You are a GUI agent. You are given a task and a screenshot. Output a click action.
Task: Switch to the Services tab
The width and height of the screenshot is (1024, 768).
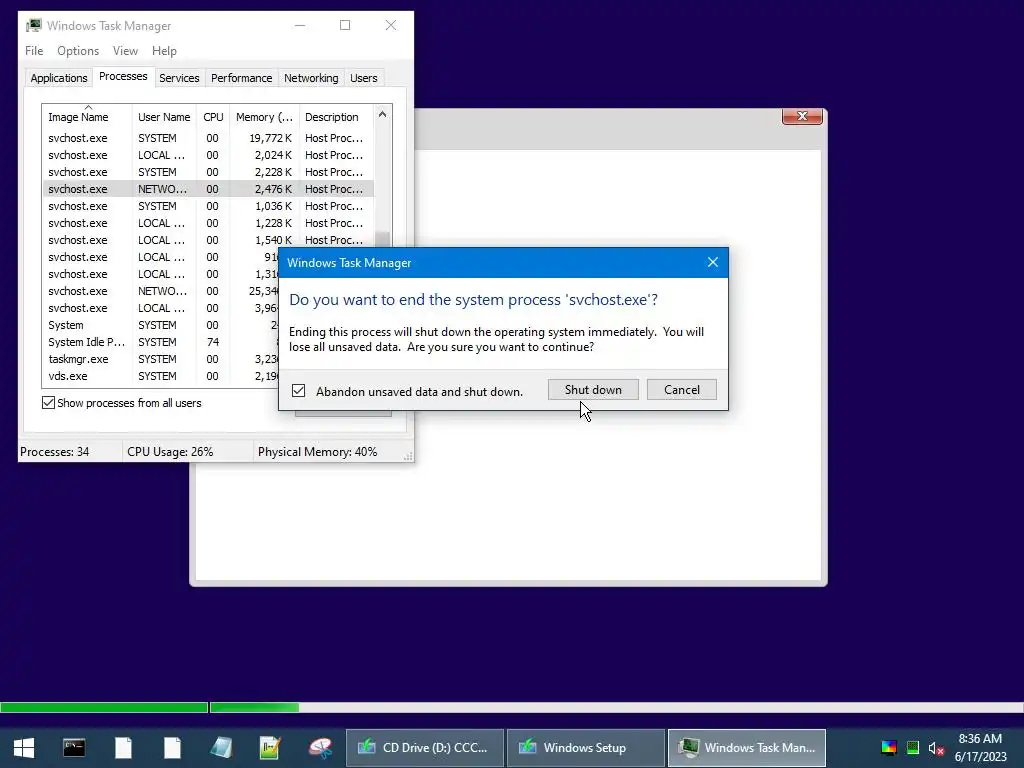179,78
